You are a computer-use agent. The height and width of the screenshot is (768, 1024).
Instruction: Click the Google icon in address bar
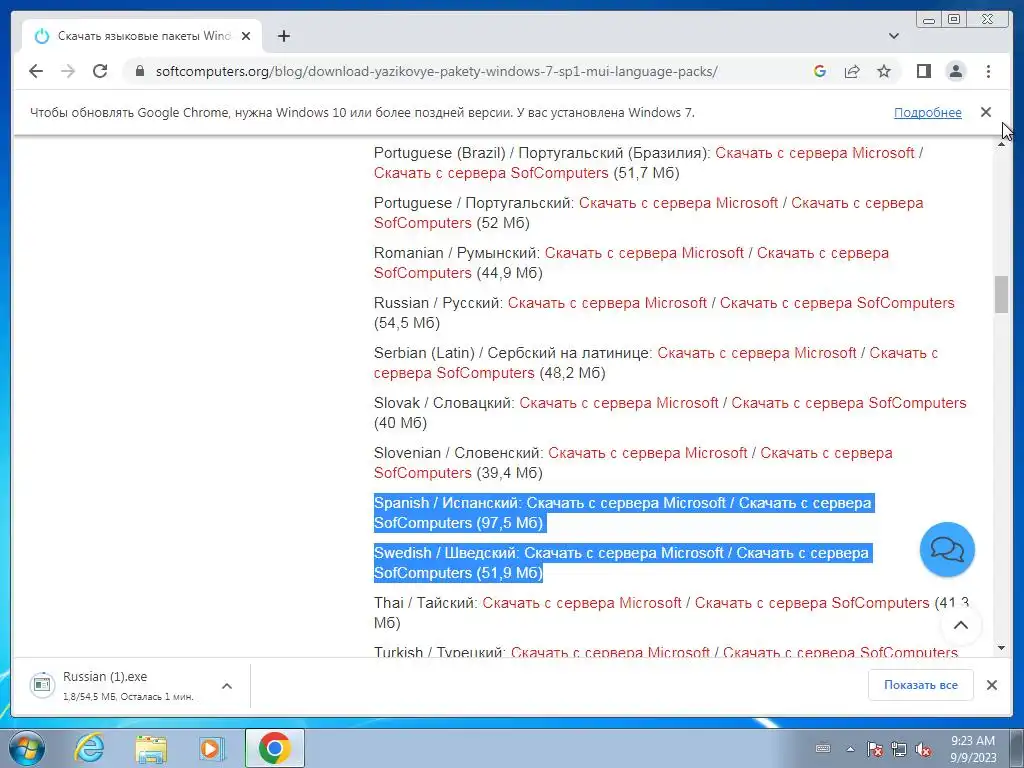(820, 71)
